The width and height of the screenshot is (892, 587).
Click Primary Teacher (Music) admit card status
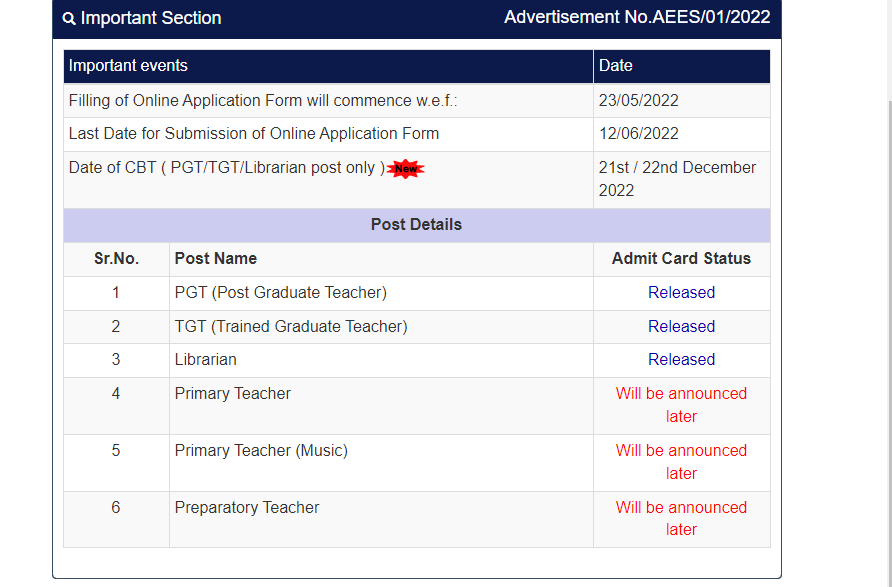pyautogui.click(x=681, y=462)
